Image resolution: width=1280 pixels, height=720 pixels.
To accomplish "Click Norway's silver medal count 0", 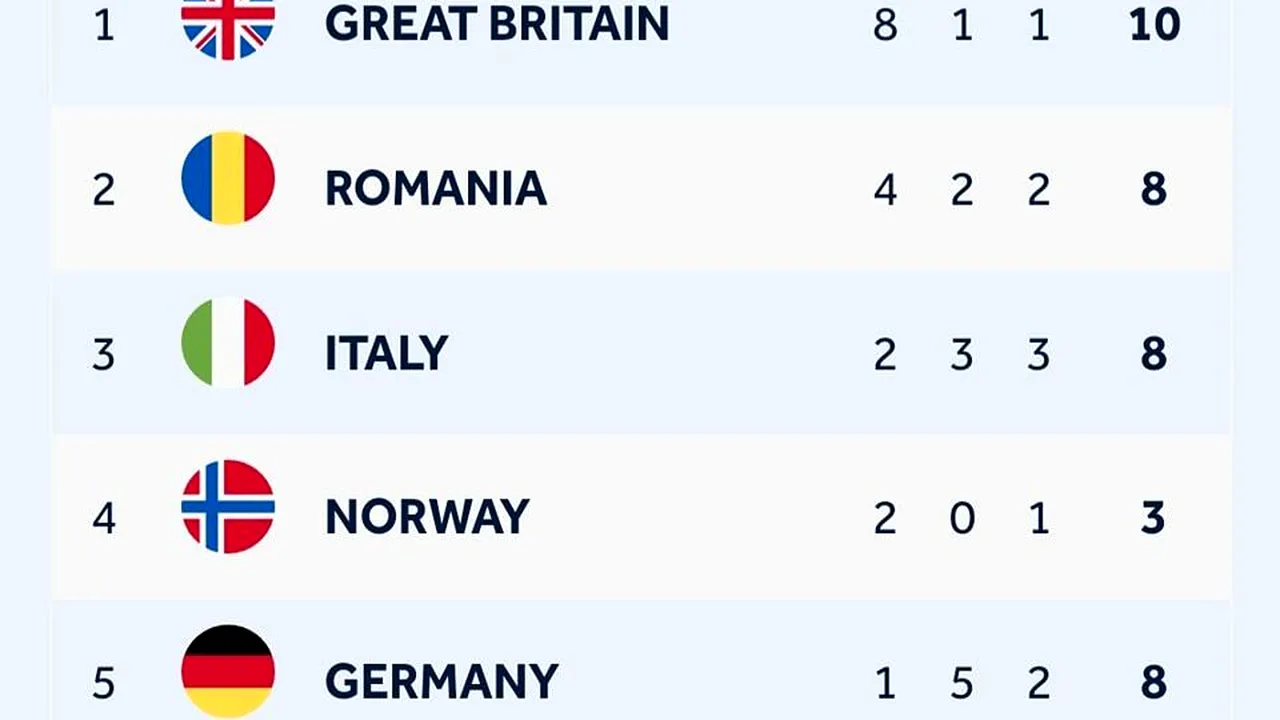I will 962,518.
